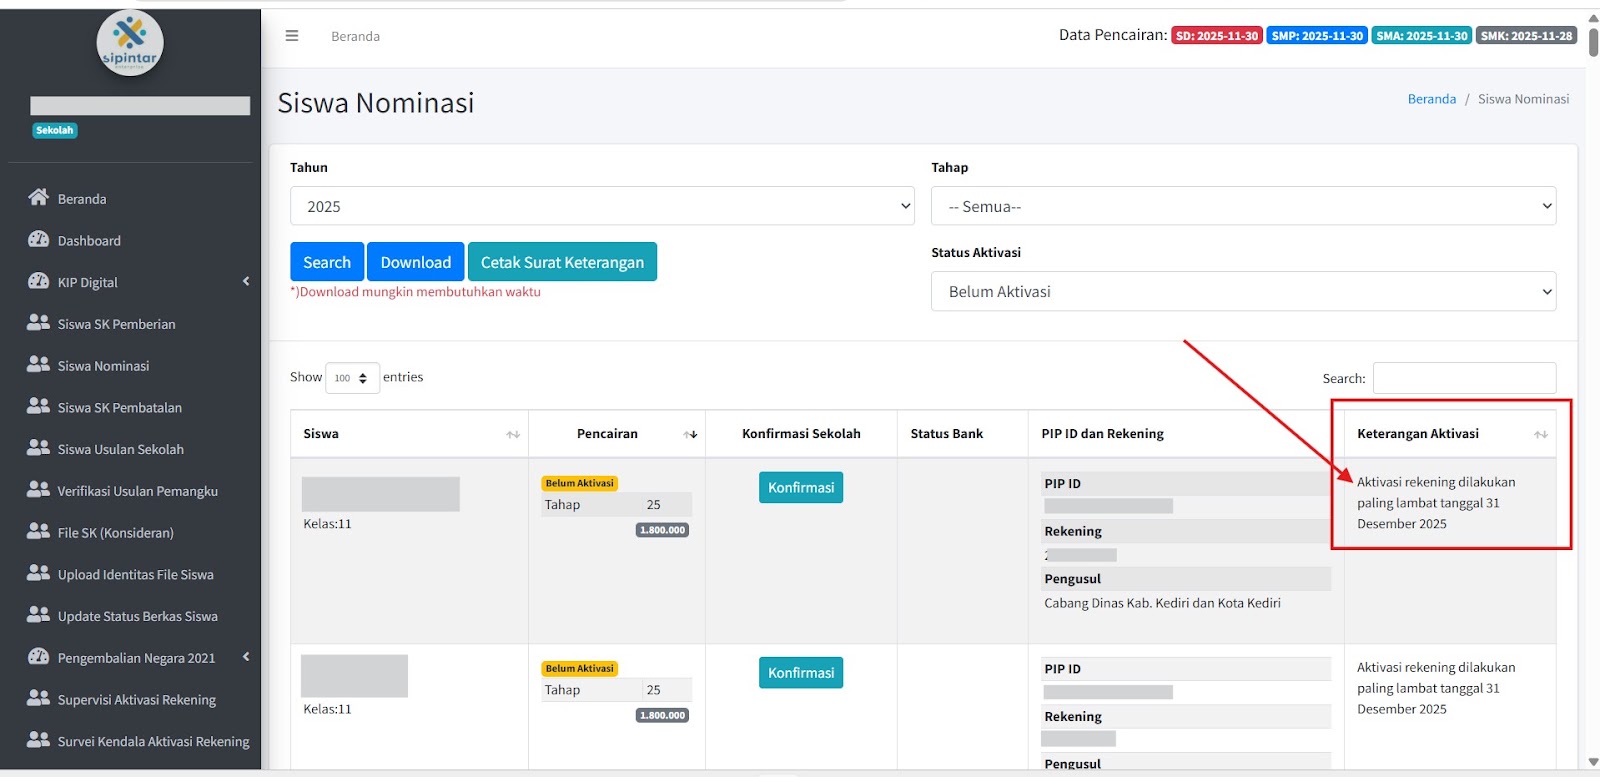Open Update Status Berkas Siswa page
This screenshot has height=777, width=1600.
pos(138,617)
